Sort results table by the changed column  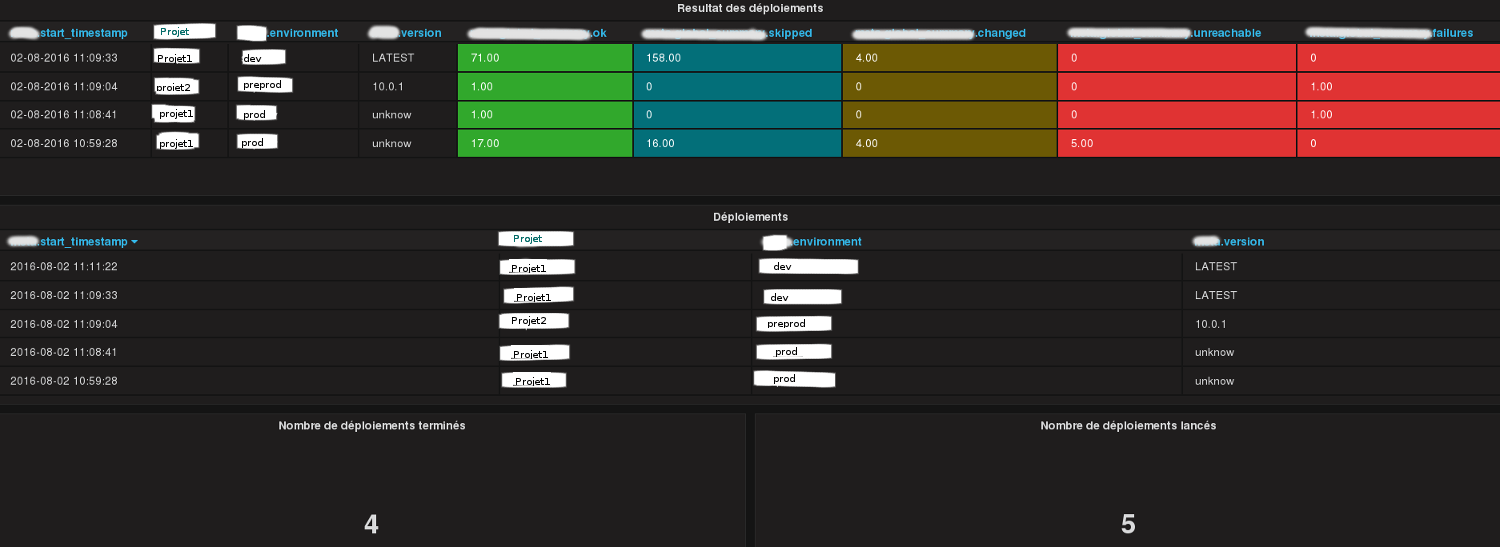coord(939,33)
